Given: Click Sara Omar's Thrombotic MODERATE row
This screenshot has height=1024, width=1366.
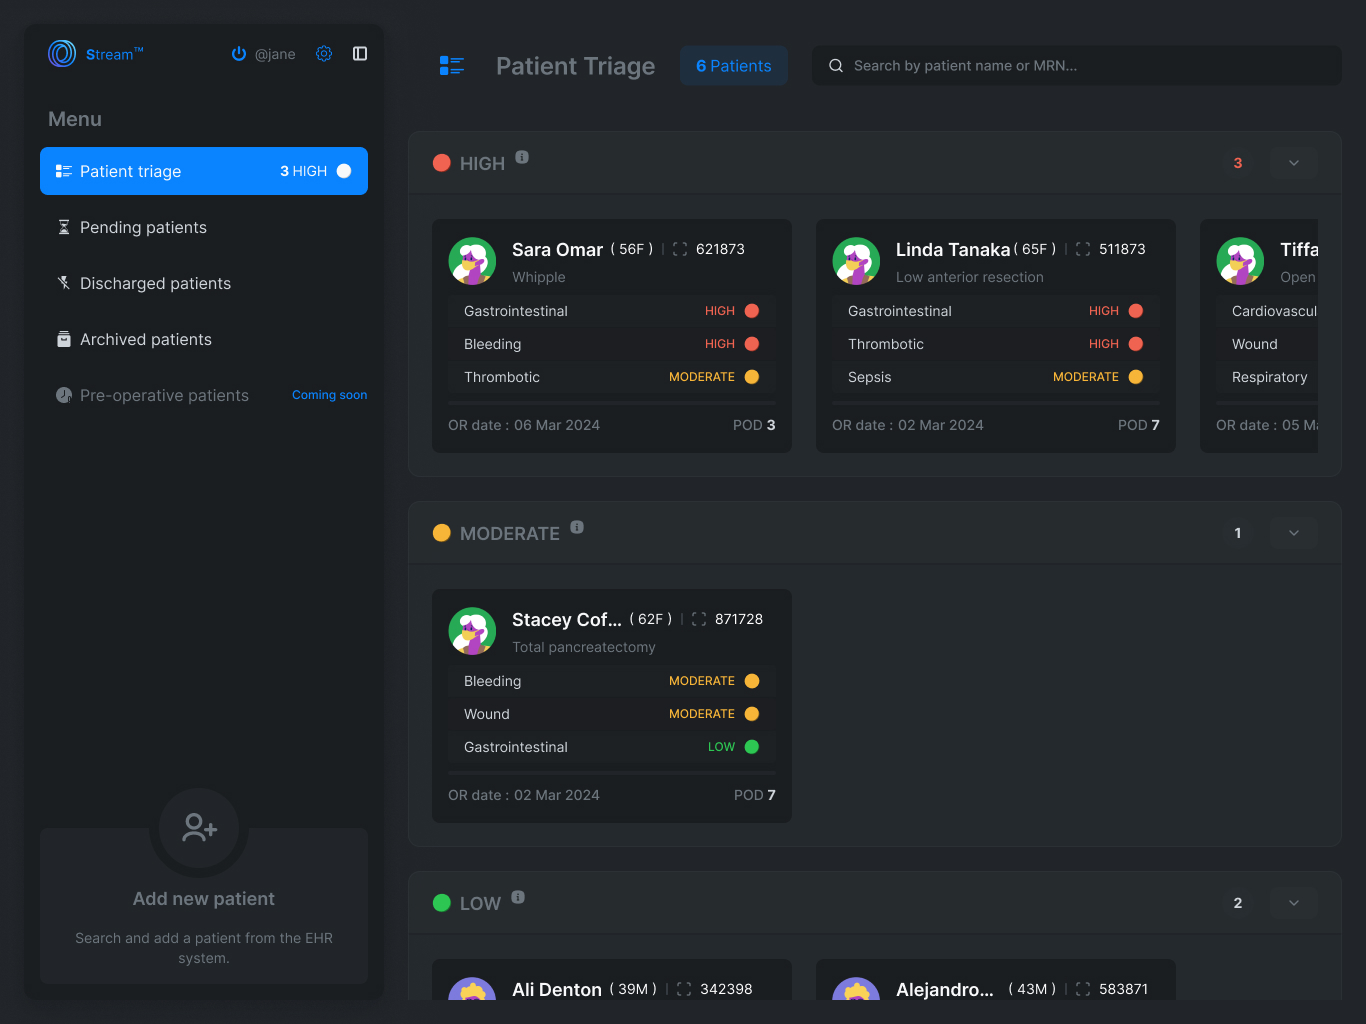Looking at the screenshot, I should [612, 377].
